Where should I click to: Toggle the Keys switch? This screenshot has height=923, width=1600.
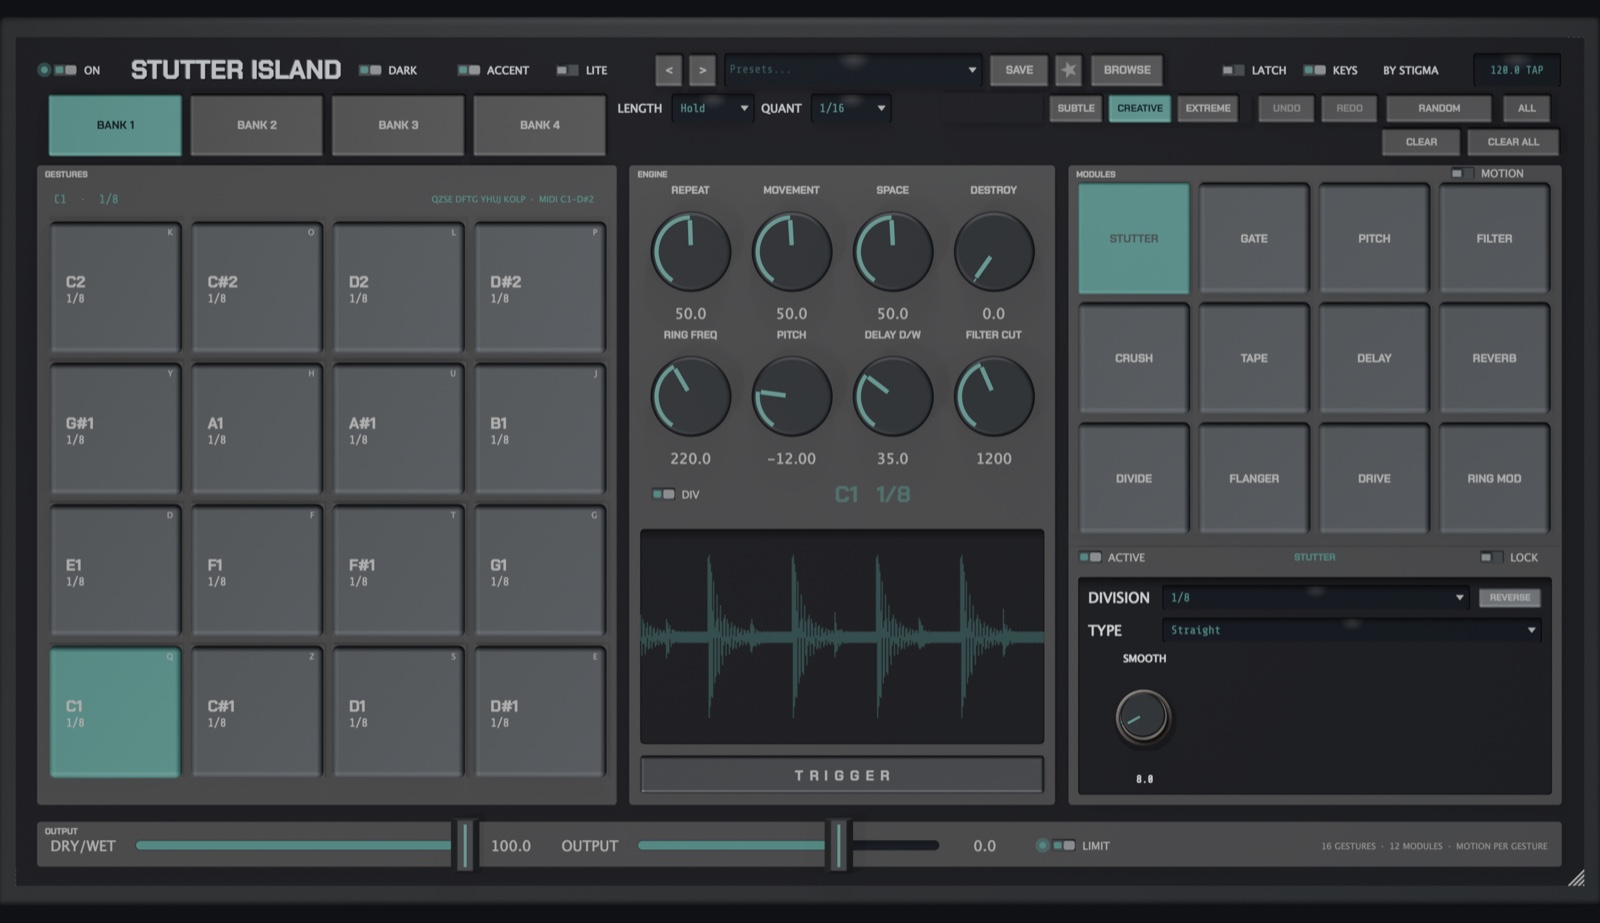(1315, 70)
